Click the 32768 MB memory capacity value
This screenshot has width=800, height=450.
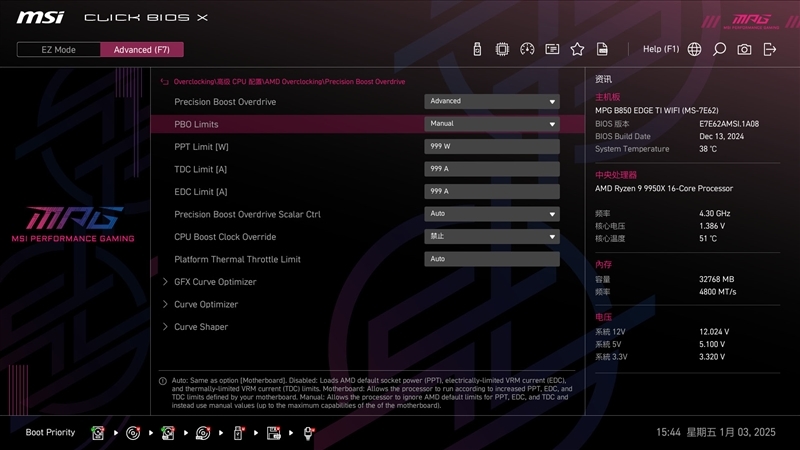click(716, 279)
